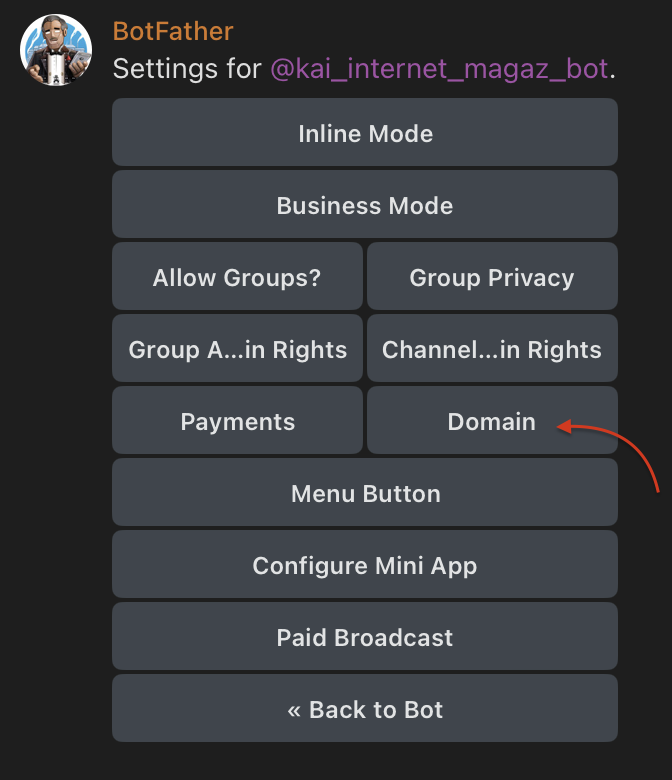Click the Domain button
This screenshot has height=780, width=672.
(492, 421)
